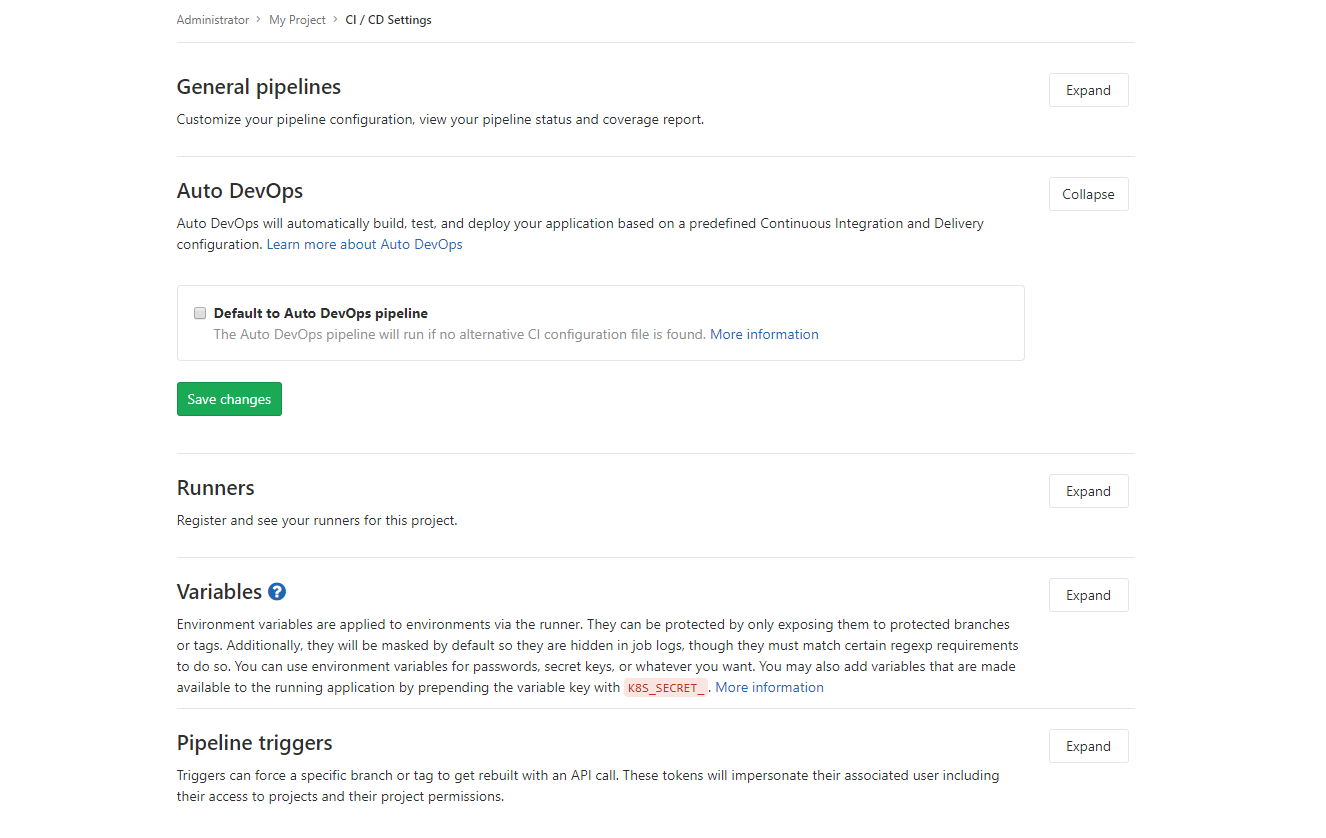The image size is (1326, 838).
Task: Click "More information" beside the Auto DevOps checkbox
Action: [x=764, y=333]
